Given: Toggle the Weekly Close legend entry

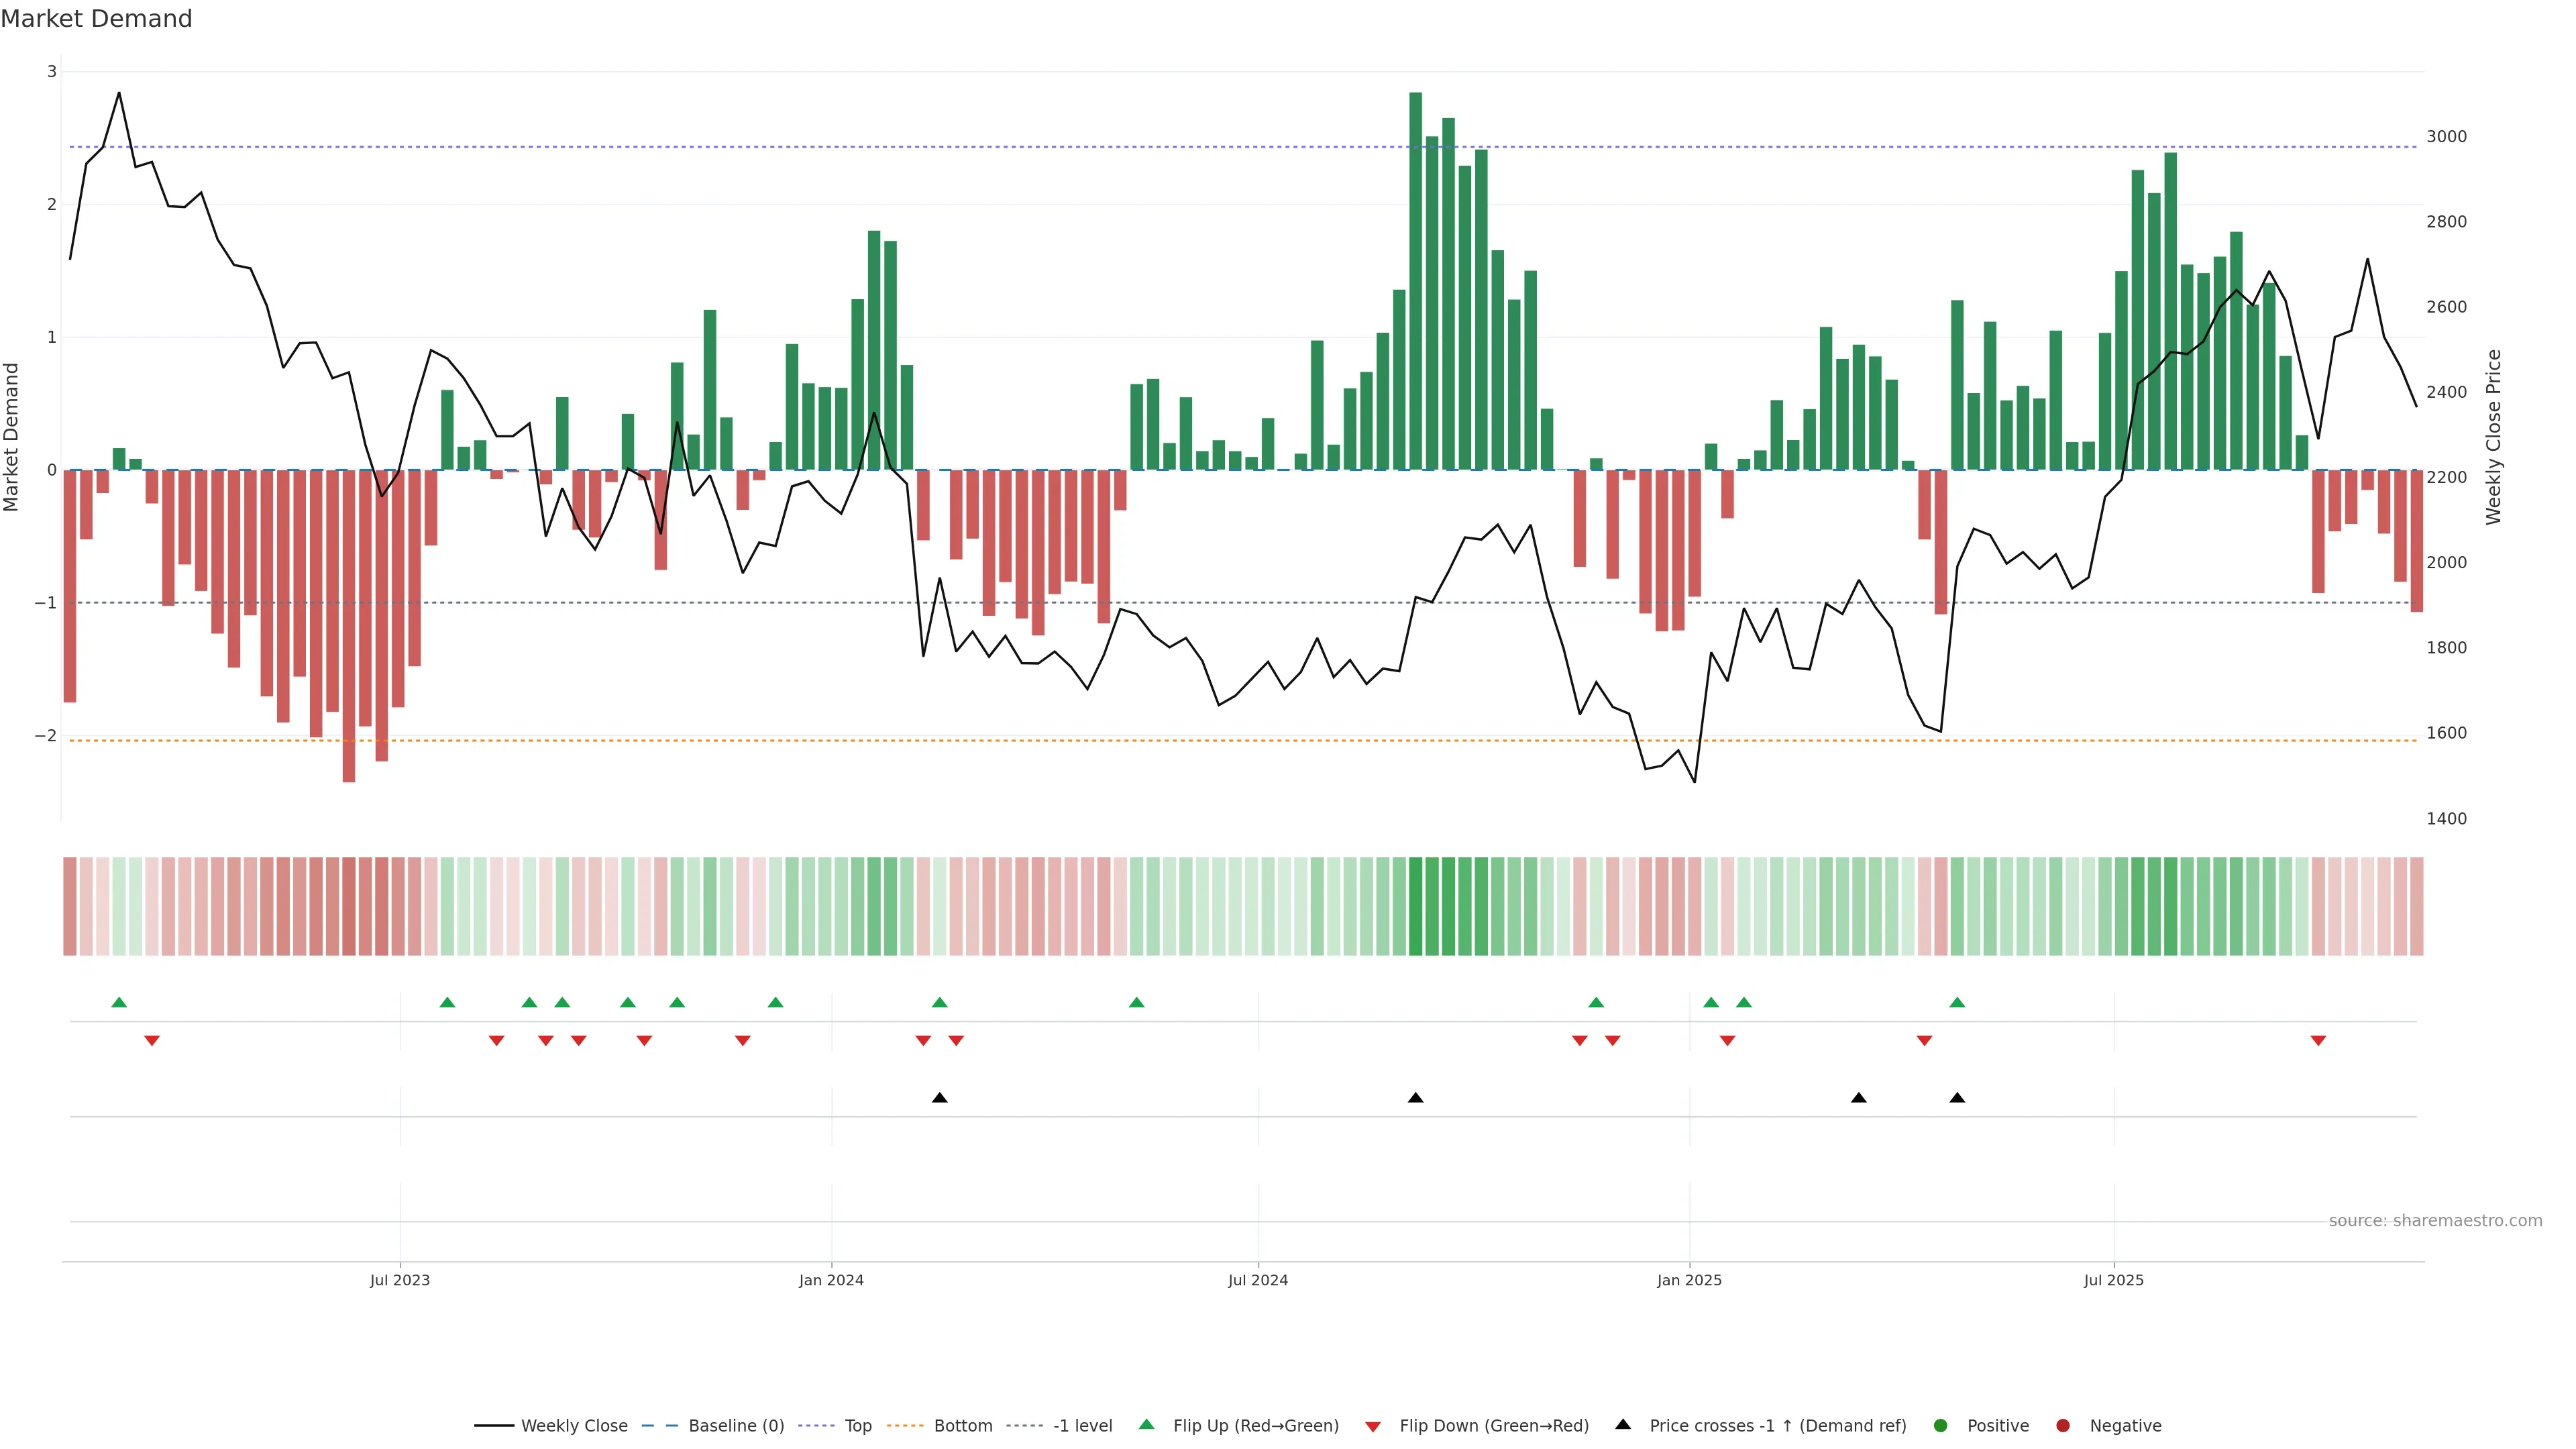Looking at the screenshot, I should pos(574,1425).
